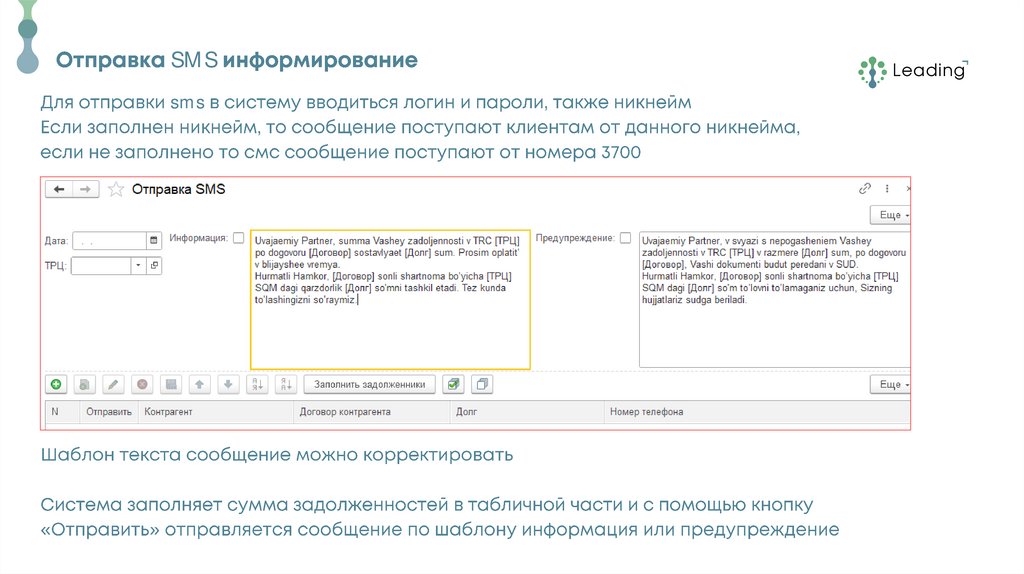The width and height of the screenshot is (1024, 574).
Task: Click the Договор контрагента column header
Action: 372,412
